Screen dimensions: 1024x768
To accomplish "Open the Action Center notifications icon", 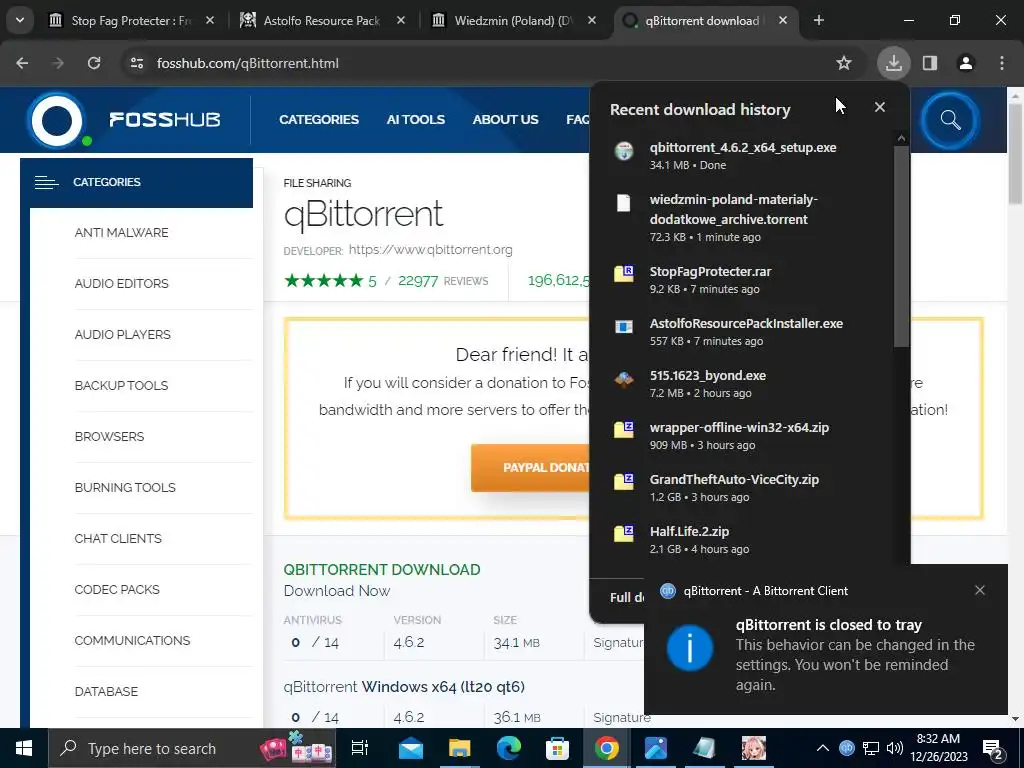I will click(x=993, y=750).
